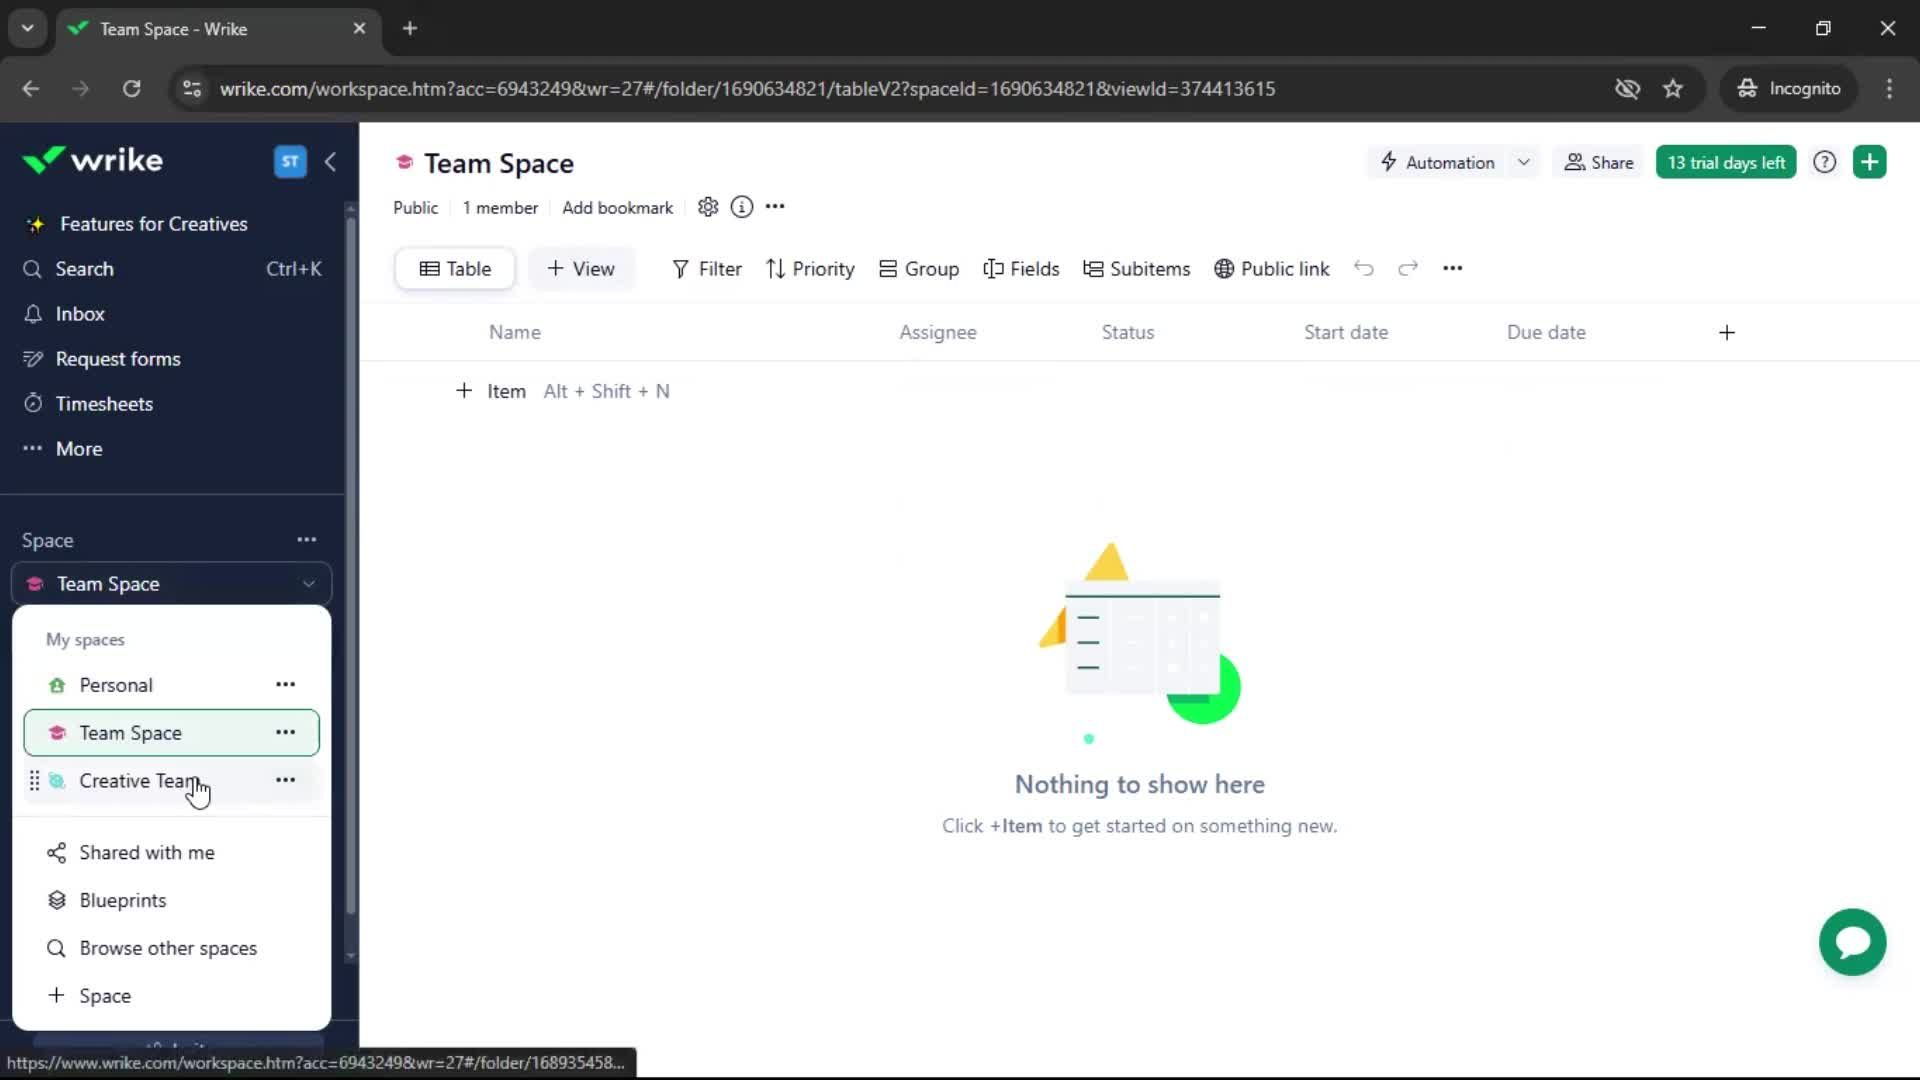Click the Public access label
Image resolution: width=1920 pixels, height=1080 pixels.
(415, 208)
